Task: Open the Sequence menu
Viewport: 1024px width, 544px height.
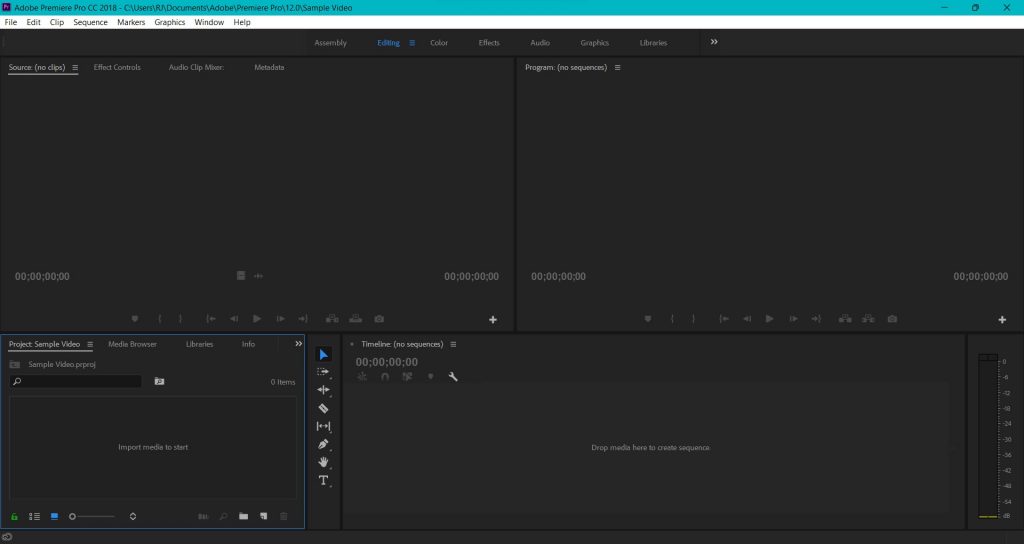Action: pos(90,22)
